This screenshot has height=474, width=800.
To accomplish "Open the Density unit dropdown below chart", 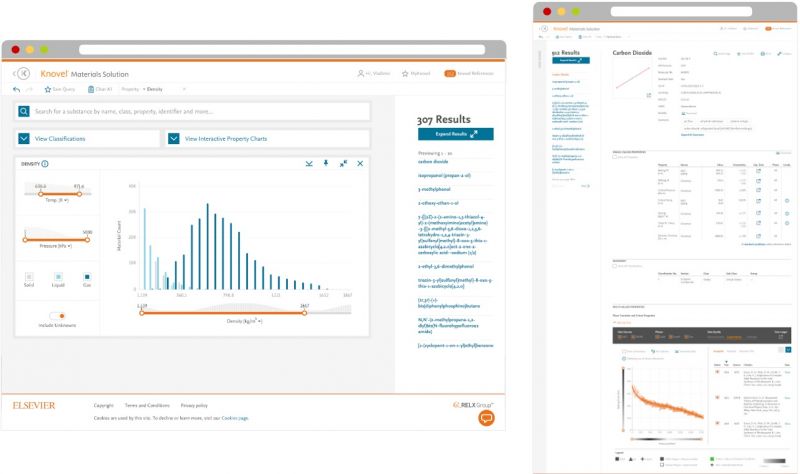I will coord(244,321).
